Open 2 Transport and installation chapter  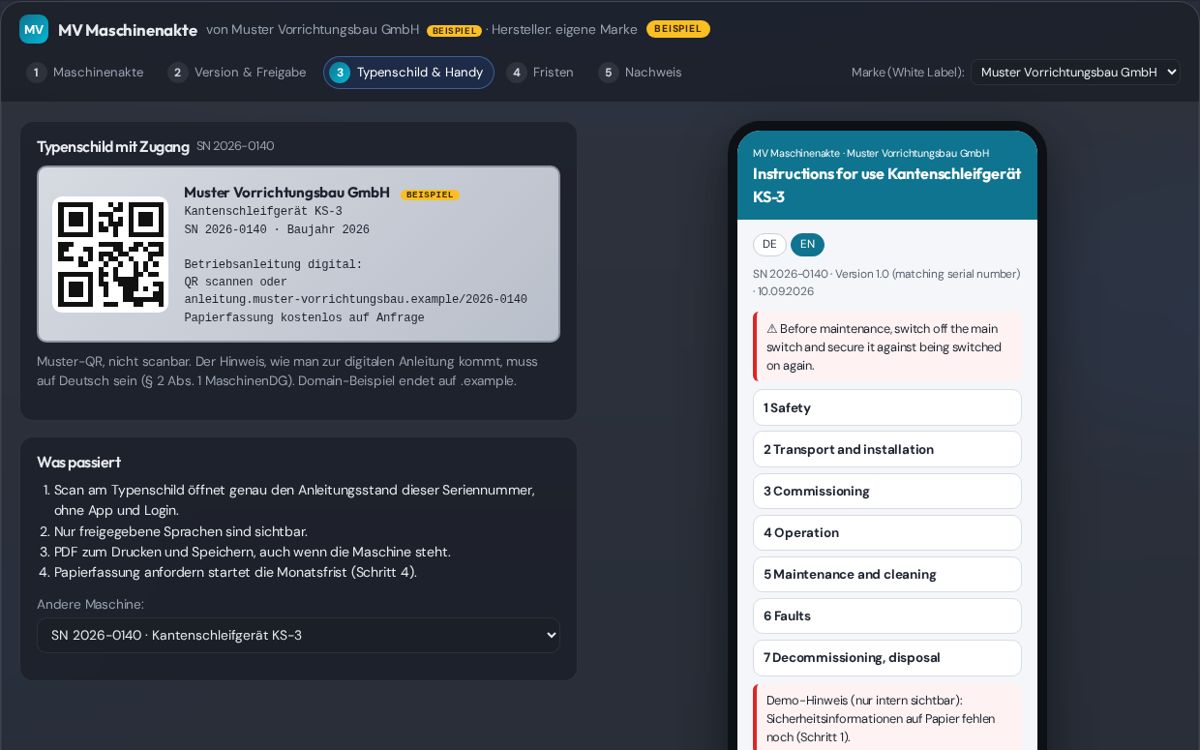tap(887, 449)
